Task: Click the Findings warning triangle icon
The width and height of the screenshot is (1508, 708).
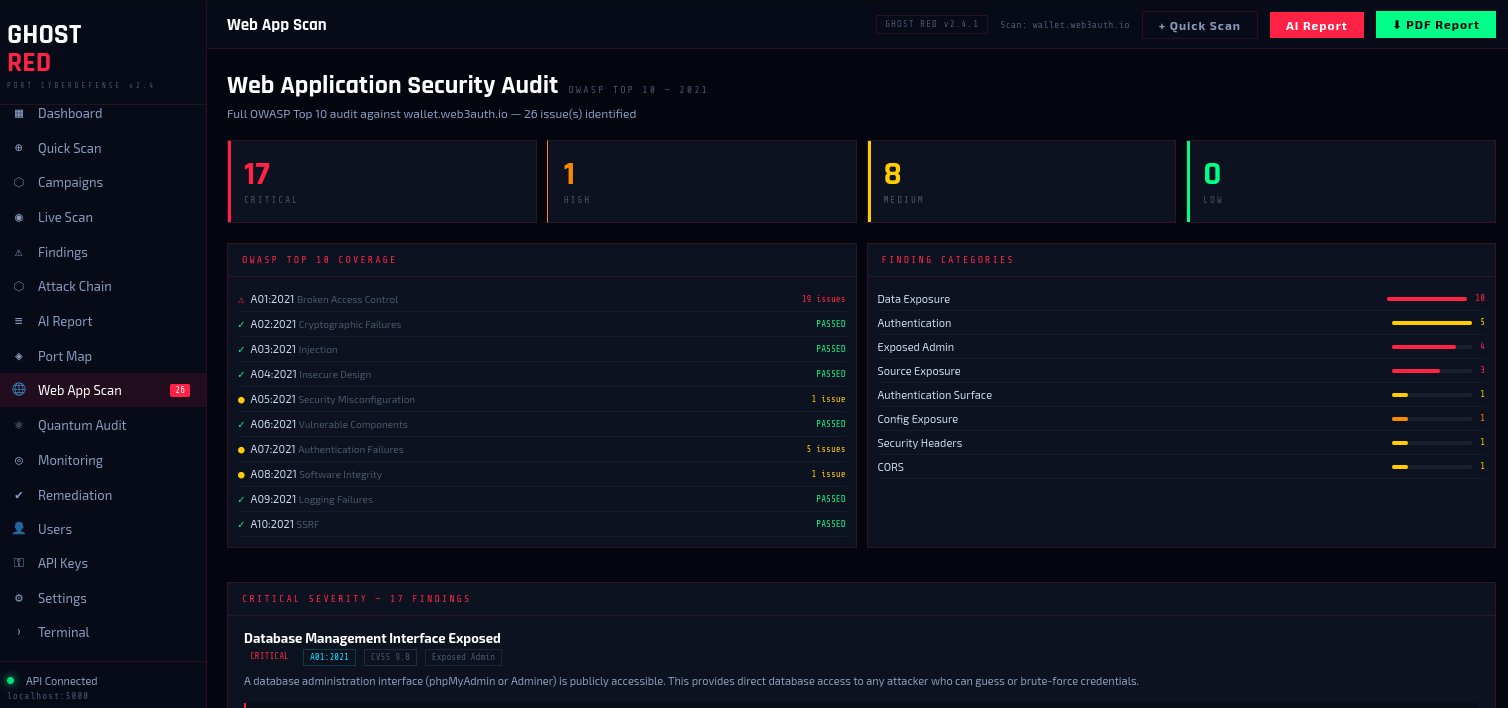Action: click(18, 252)
